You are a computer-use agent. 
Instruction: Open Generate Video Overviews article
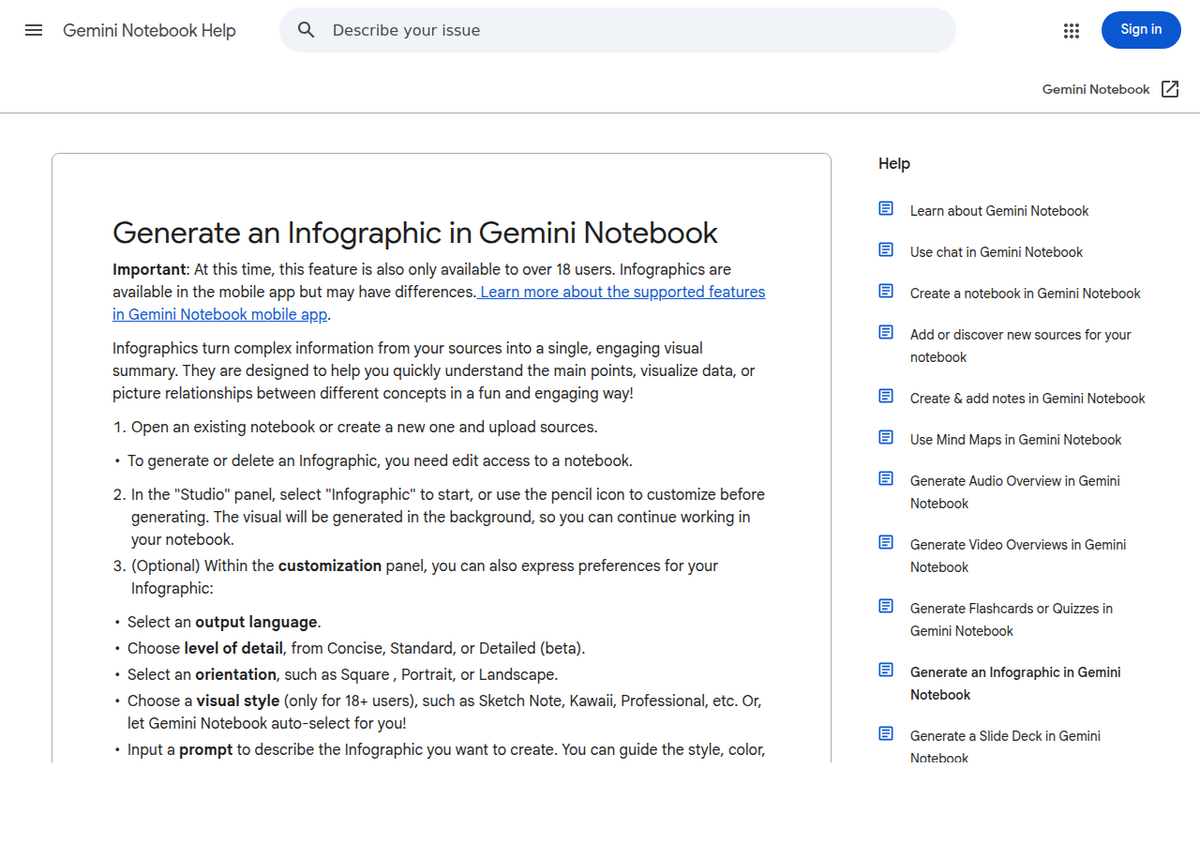pyautogui.click(x=1018, y=556)
